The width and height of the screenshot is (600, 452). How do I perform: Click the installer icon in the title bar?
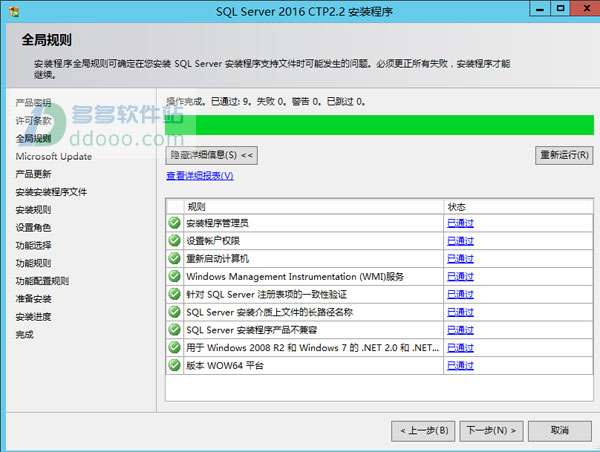click(x=14, y=11)
